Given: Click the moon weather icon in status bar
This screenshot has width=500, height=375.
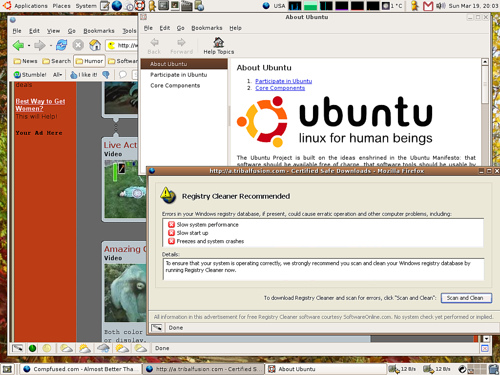Looking at the screenshot, I should pyautogui.click(x=47, y=348).
